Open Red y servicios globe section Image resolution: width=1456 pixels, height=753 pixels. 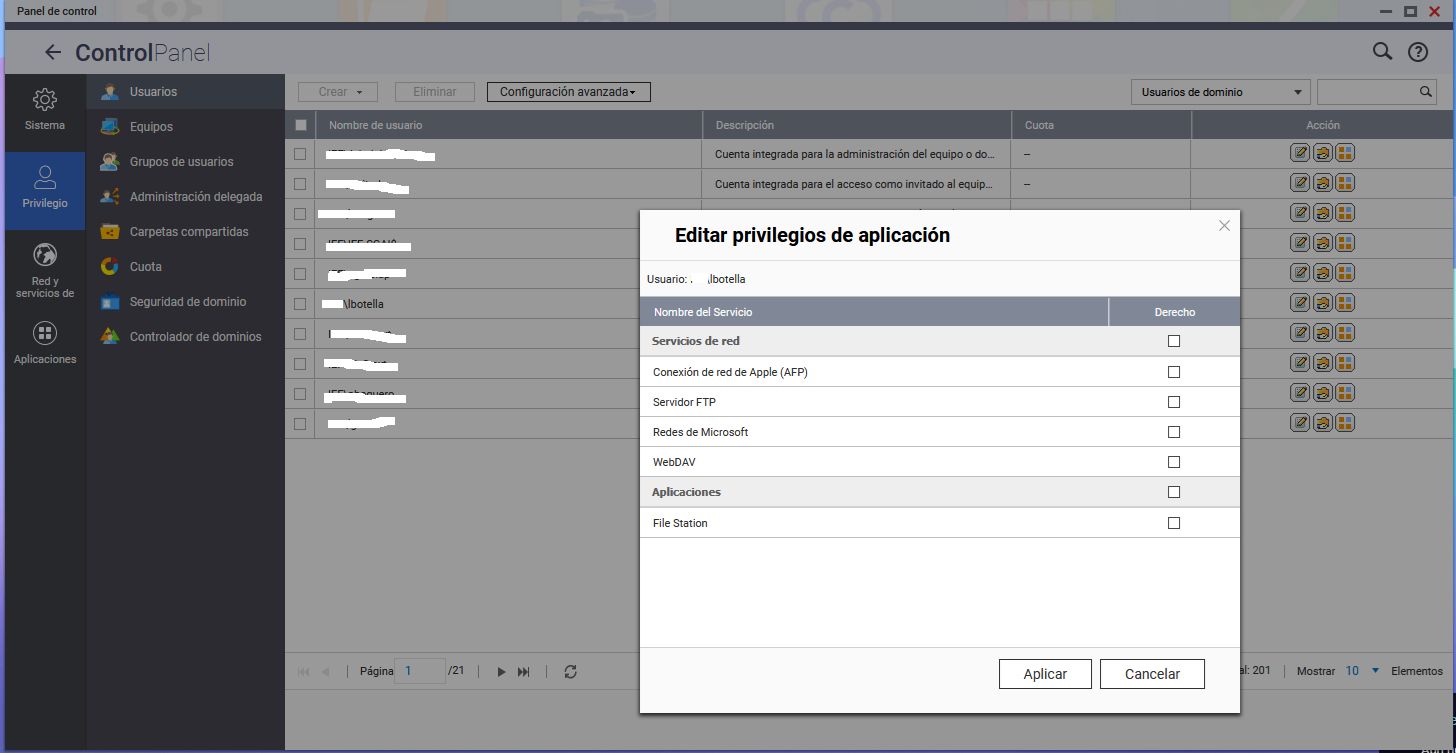(44, 270)
